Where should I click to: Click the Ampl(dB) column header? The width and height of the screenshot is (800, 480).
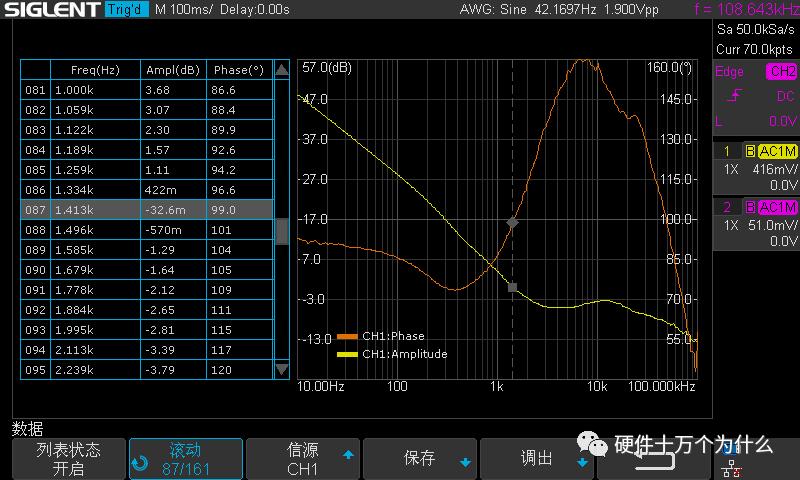click(x=173, y=70)
